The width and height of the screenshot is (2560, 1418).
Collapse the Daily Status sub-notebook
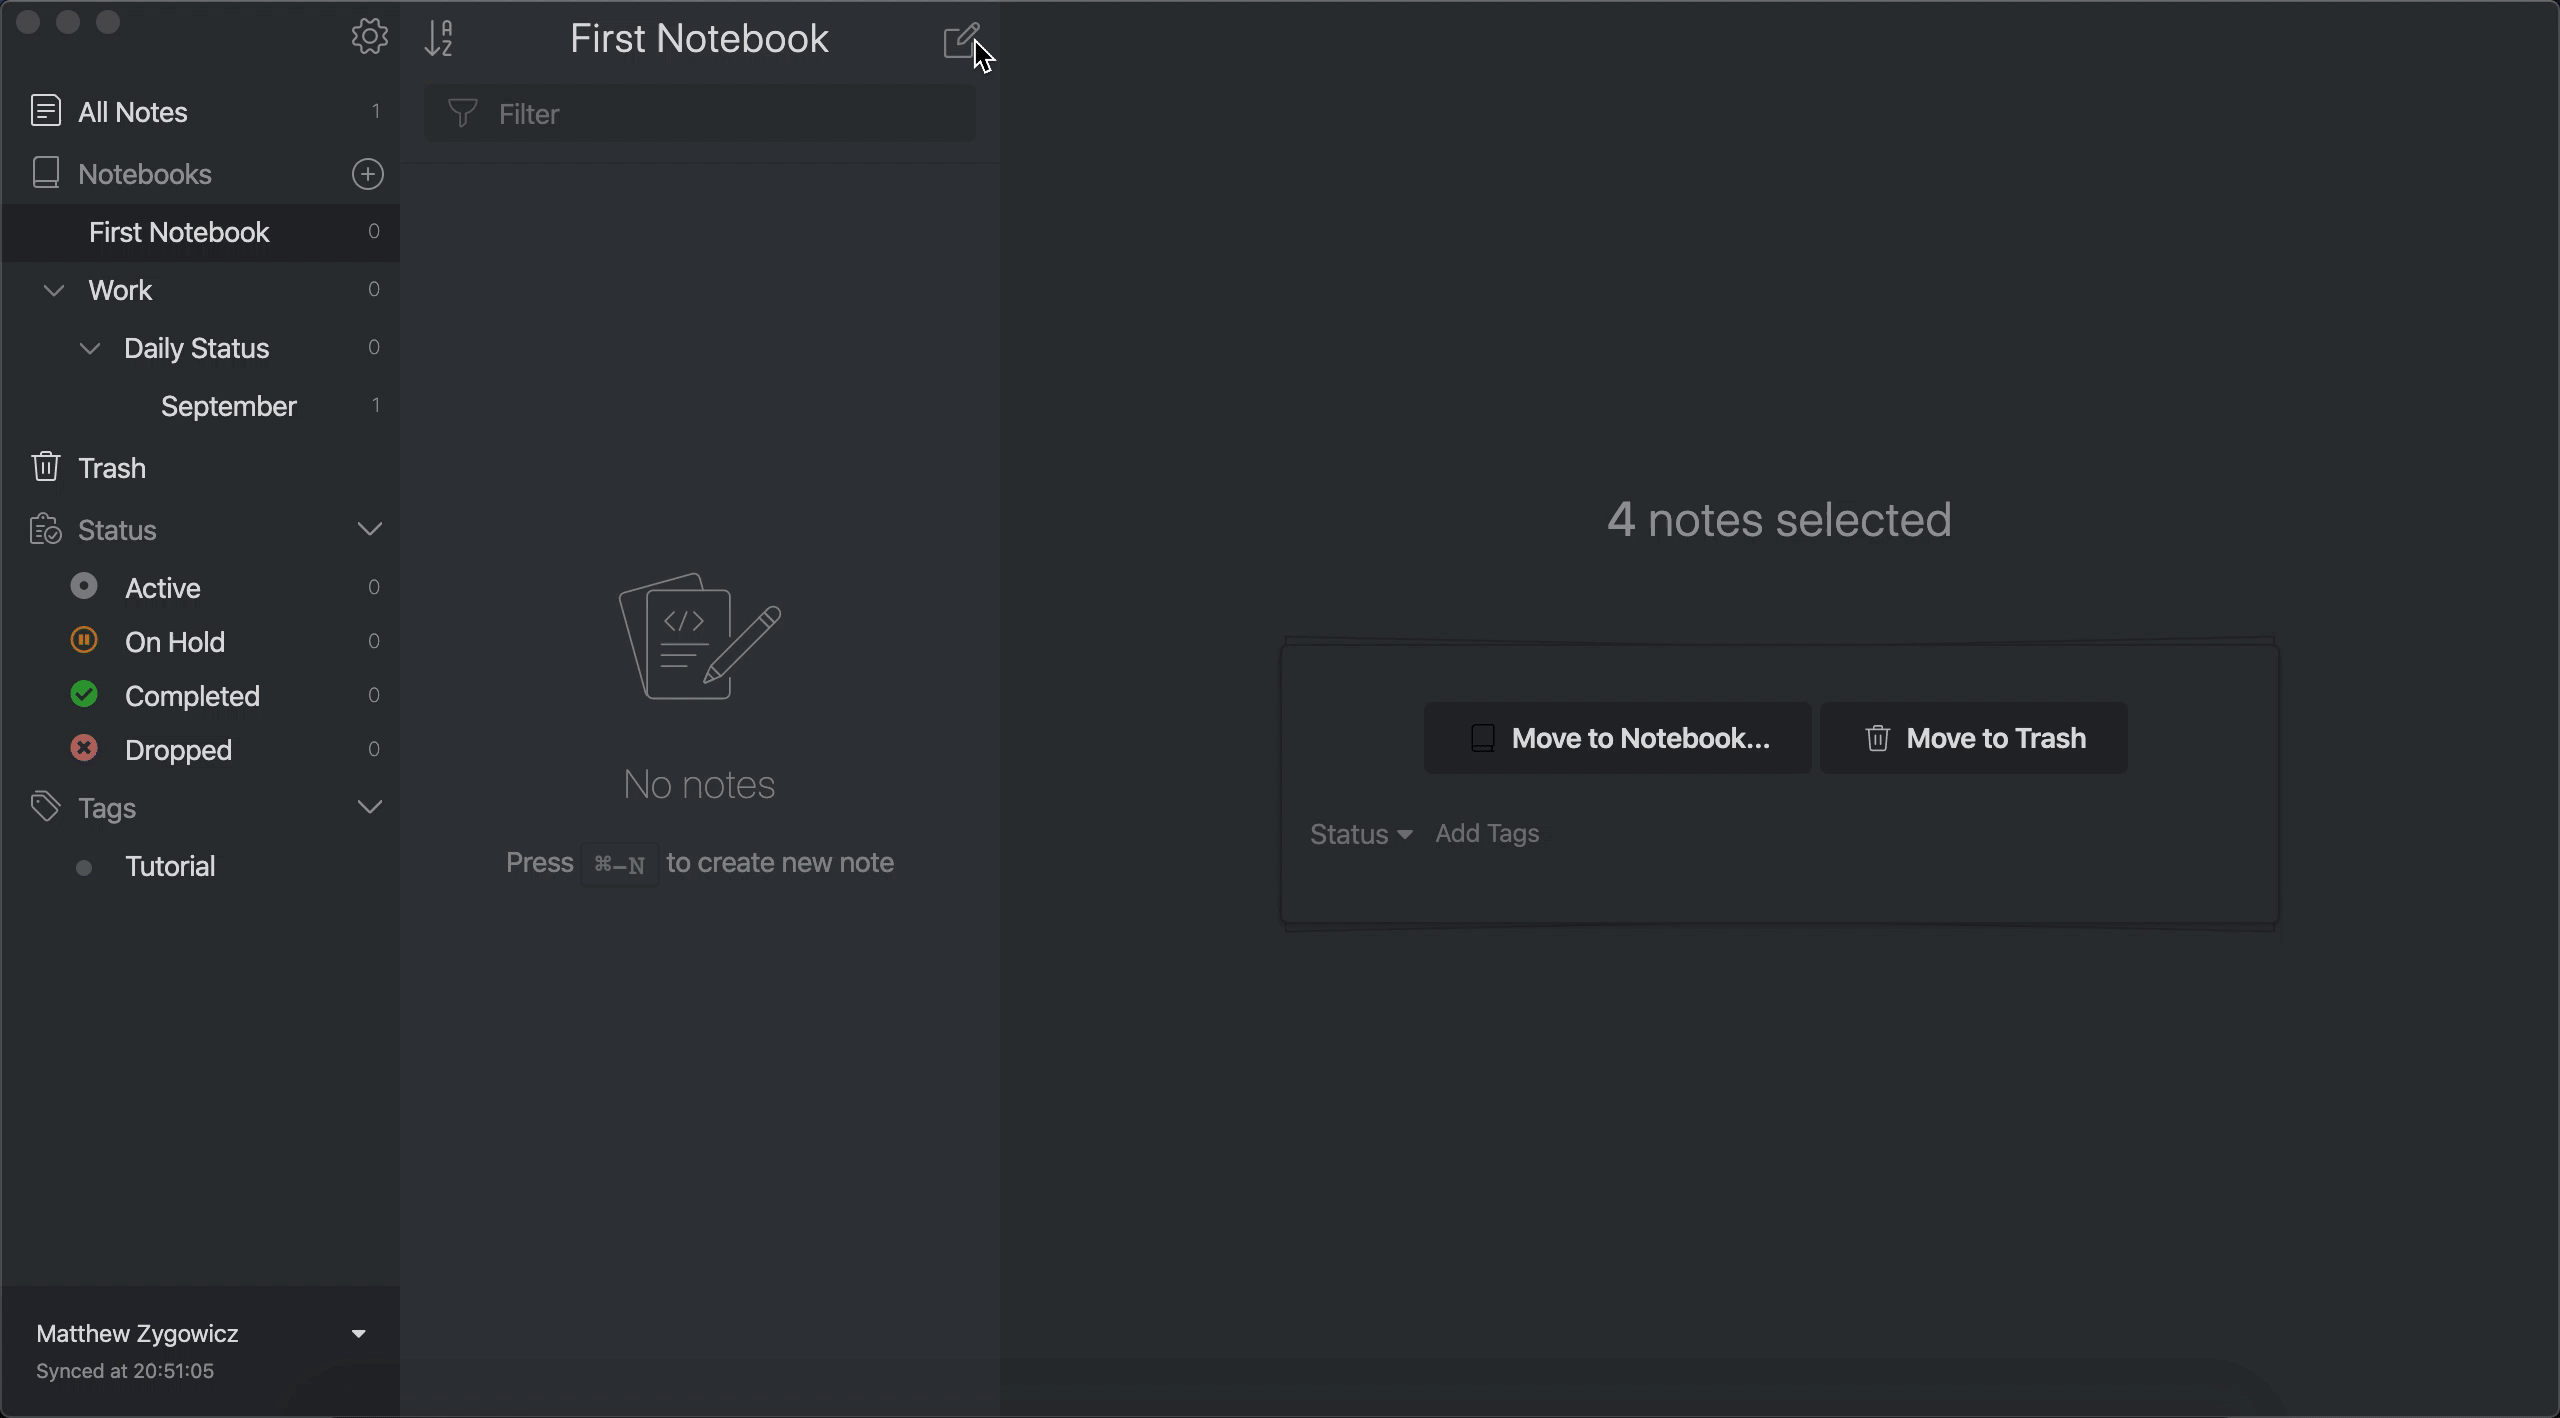point(87,348)
